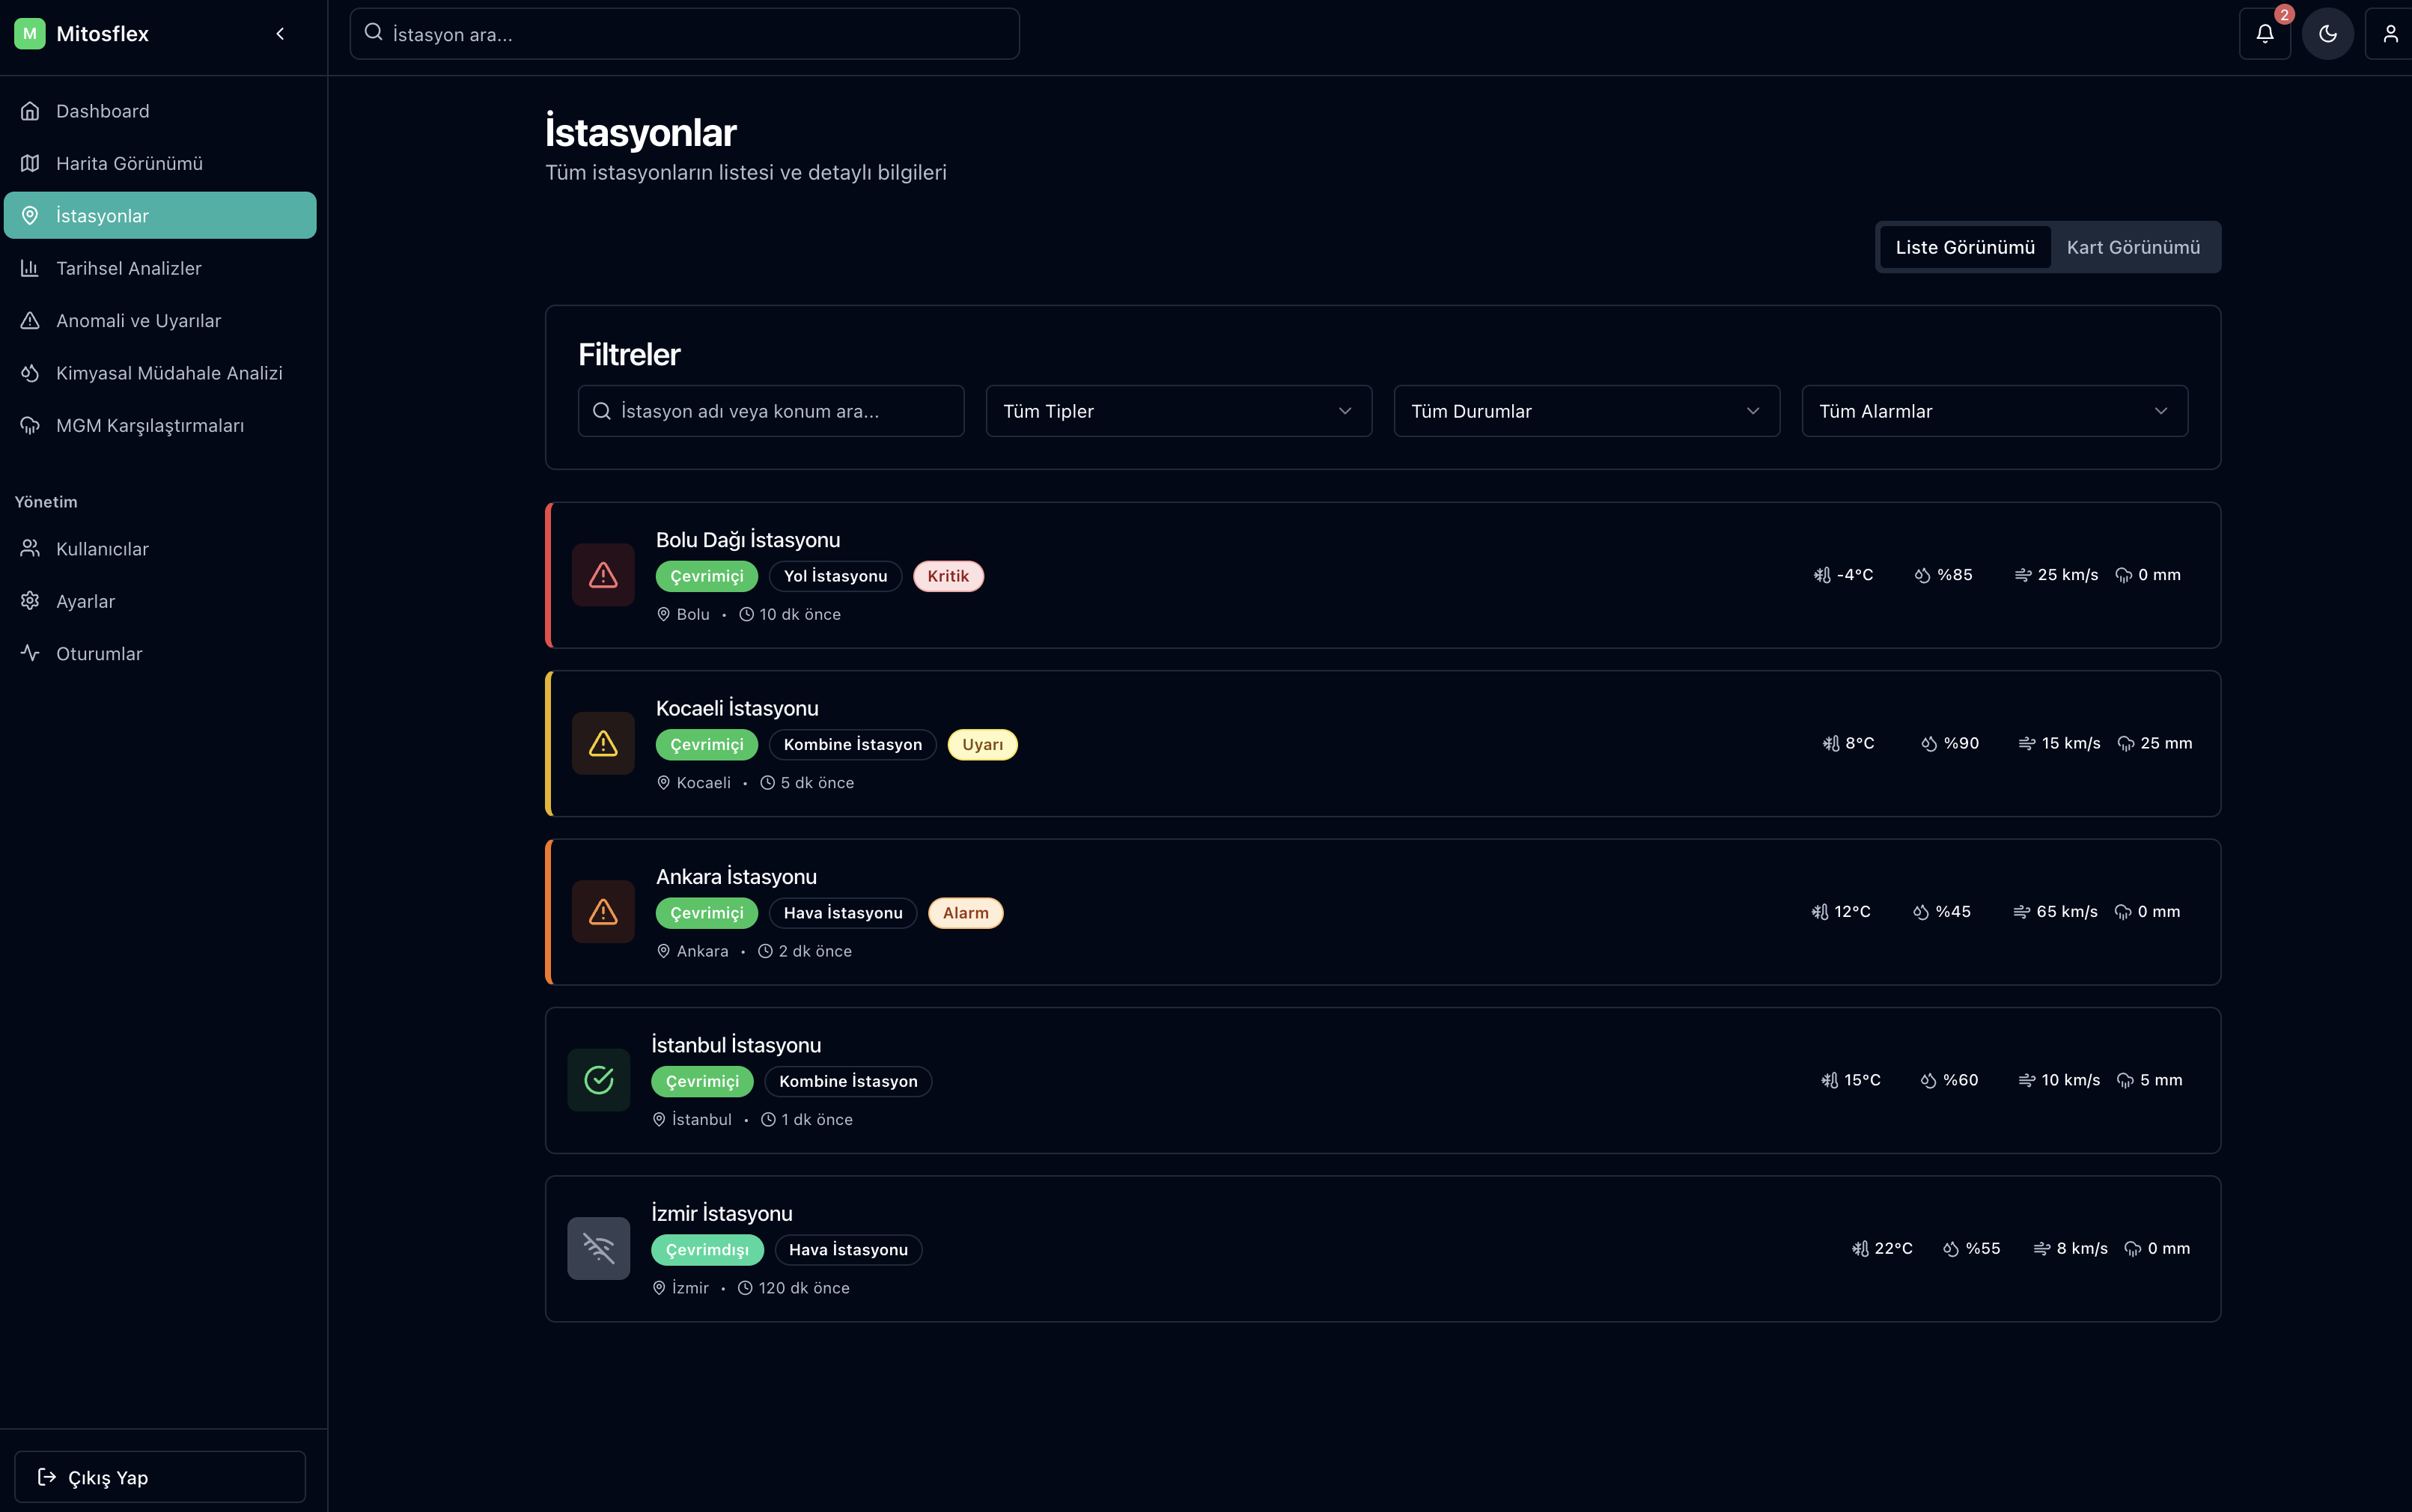Open Anomali ve Uyarılar menu item
Image resolution: width=2412 pixels, height=1512 pixels.
(138, 321)
